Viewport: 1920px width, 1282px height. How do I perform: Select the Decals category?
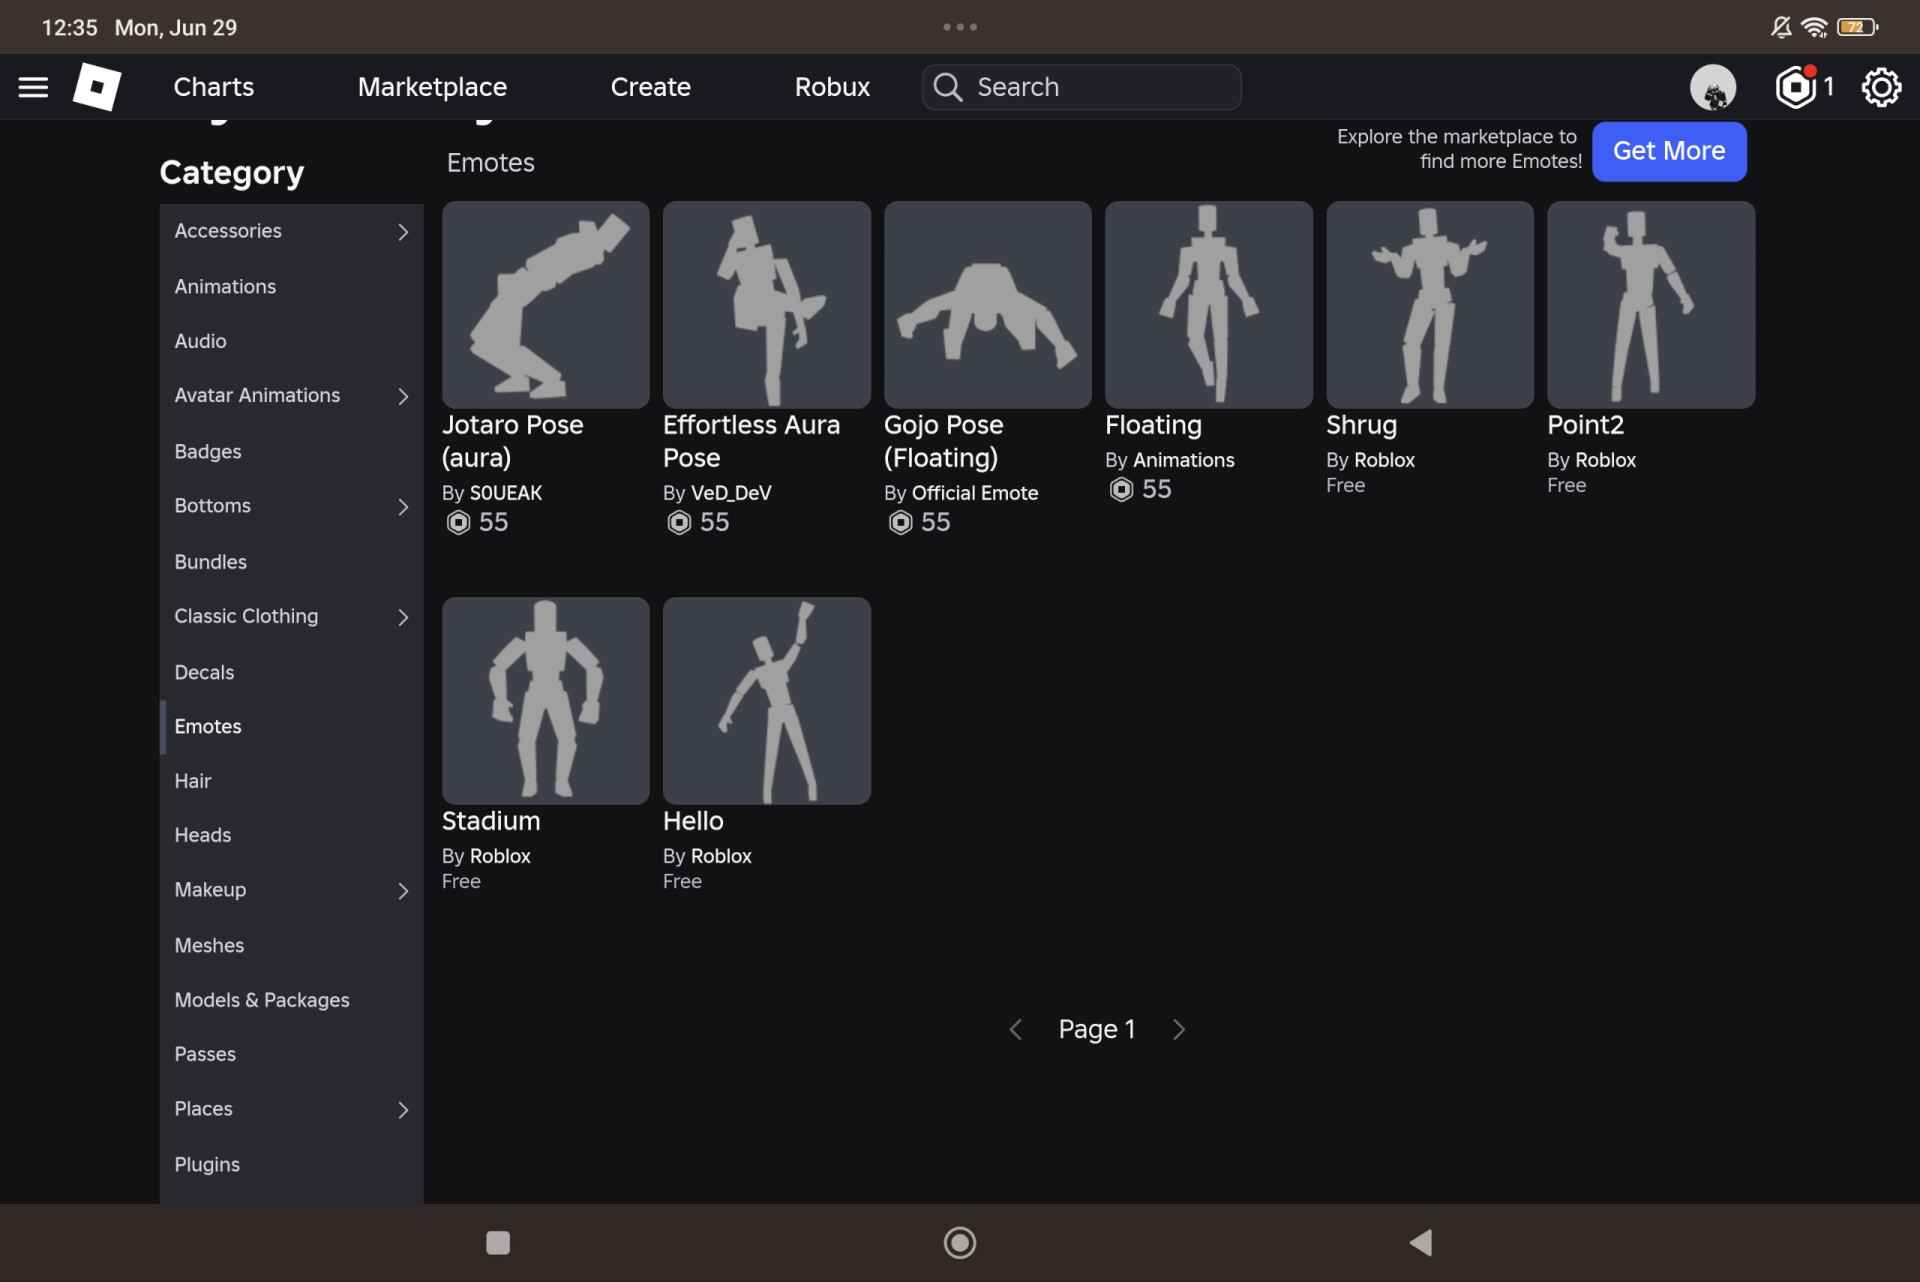pos(291,672)
